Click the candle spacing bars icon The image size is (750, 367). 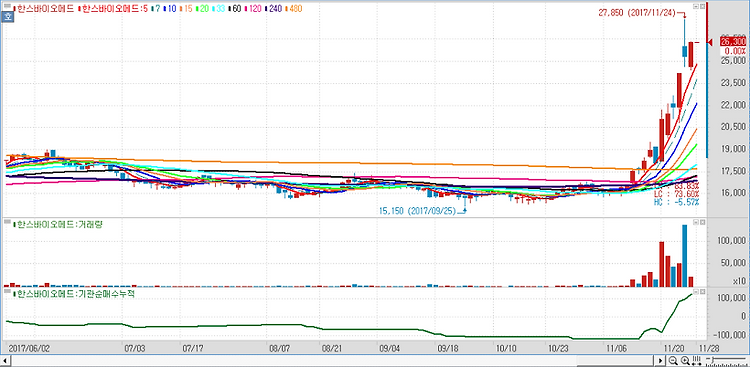click(x=696, y=360)
